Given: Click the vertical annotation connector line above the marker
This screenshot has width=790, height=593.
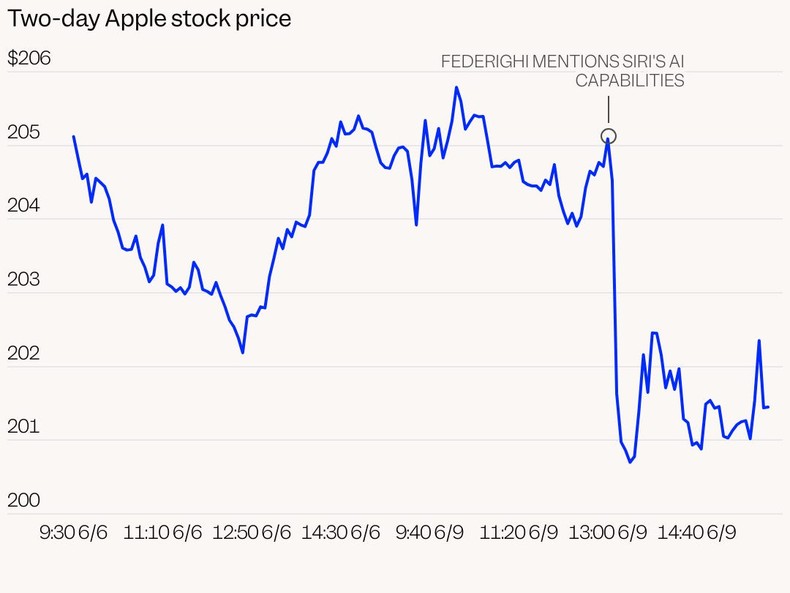Looking at the screenshot, I should click(608, 108).
